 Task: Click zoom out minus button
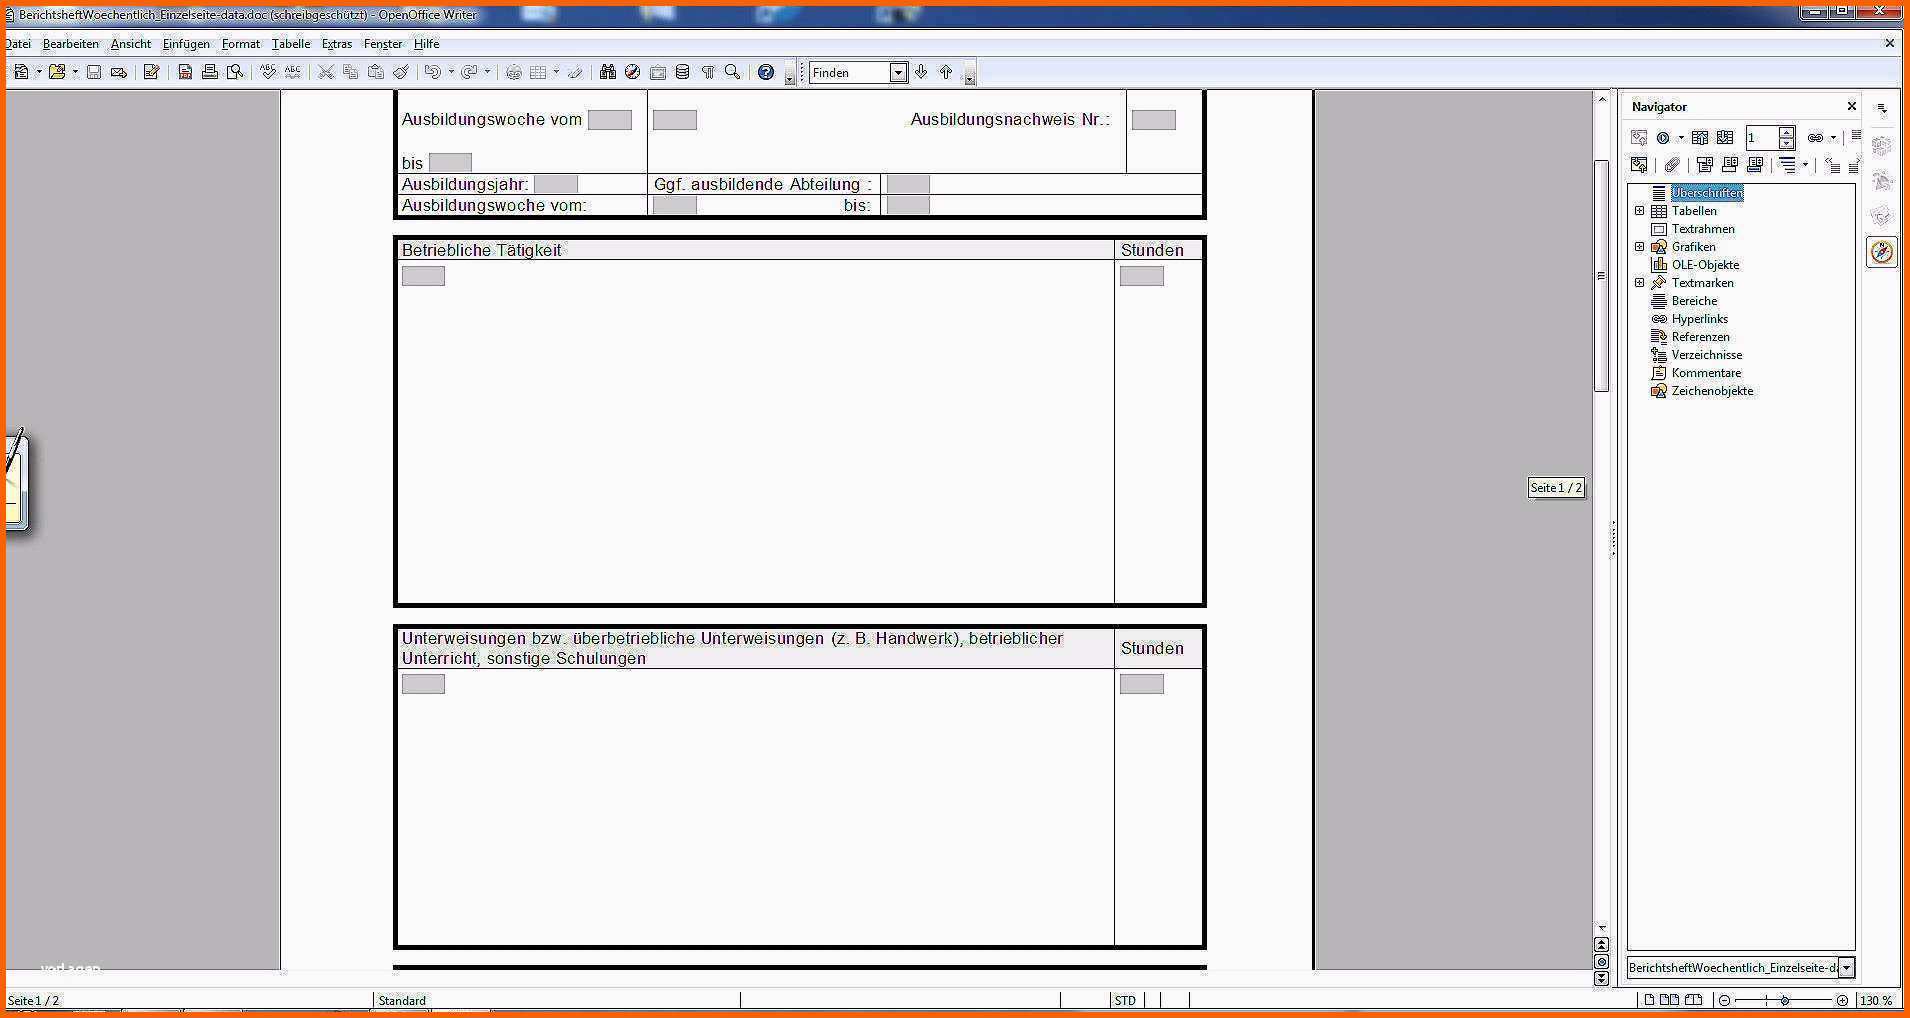click(x=1725, y=1000)
